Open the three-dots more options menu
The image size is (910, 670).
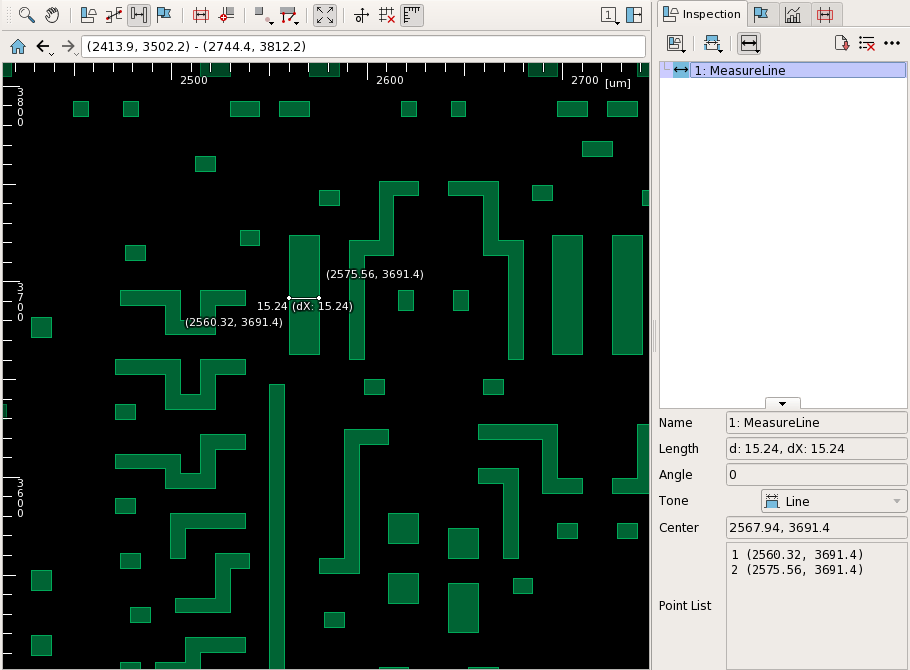pyautogui.click(x=892, y=43)
